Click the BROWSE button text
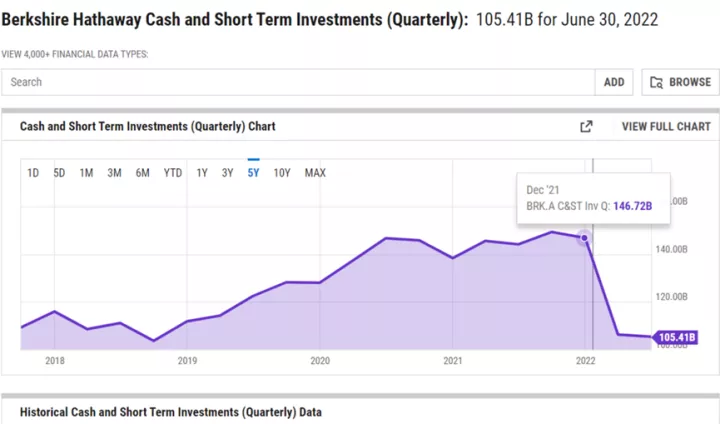Image resolution: width=720 pixels, height=424 pixels. point(690,82)
